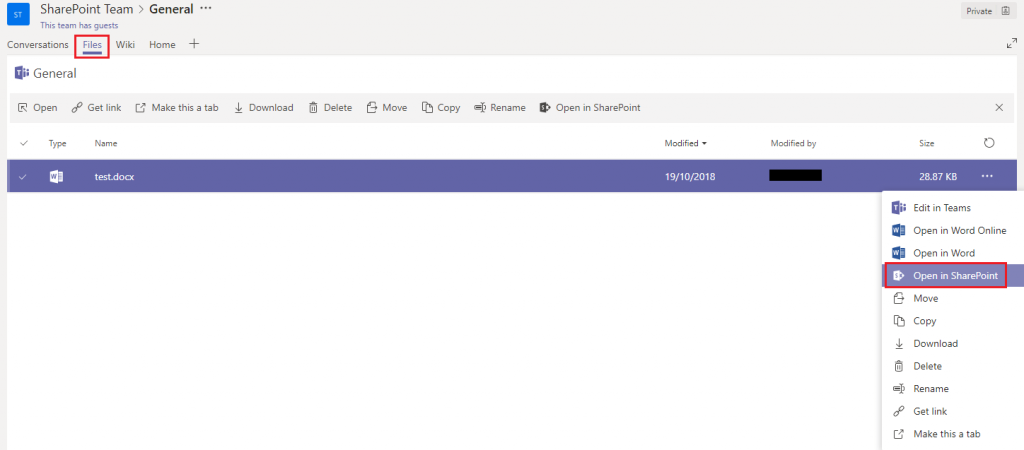Open the channel more options ellipsis beside General
Viewport: 1024px width, 450px height.
[206, 8]
